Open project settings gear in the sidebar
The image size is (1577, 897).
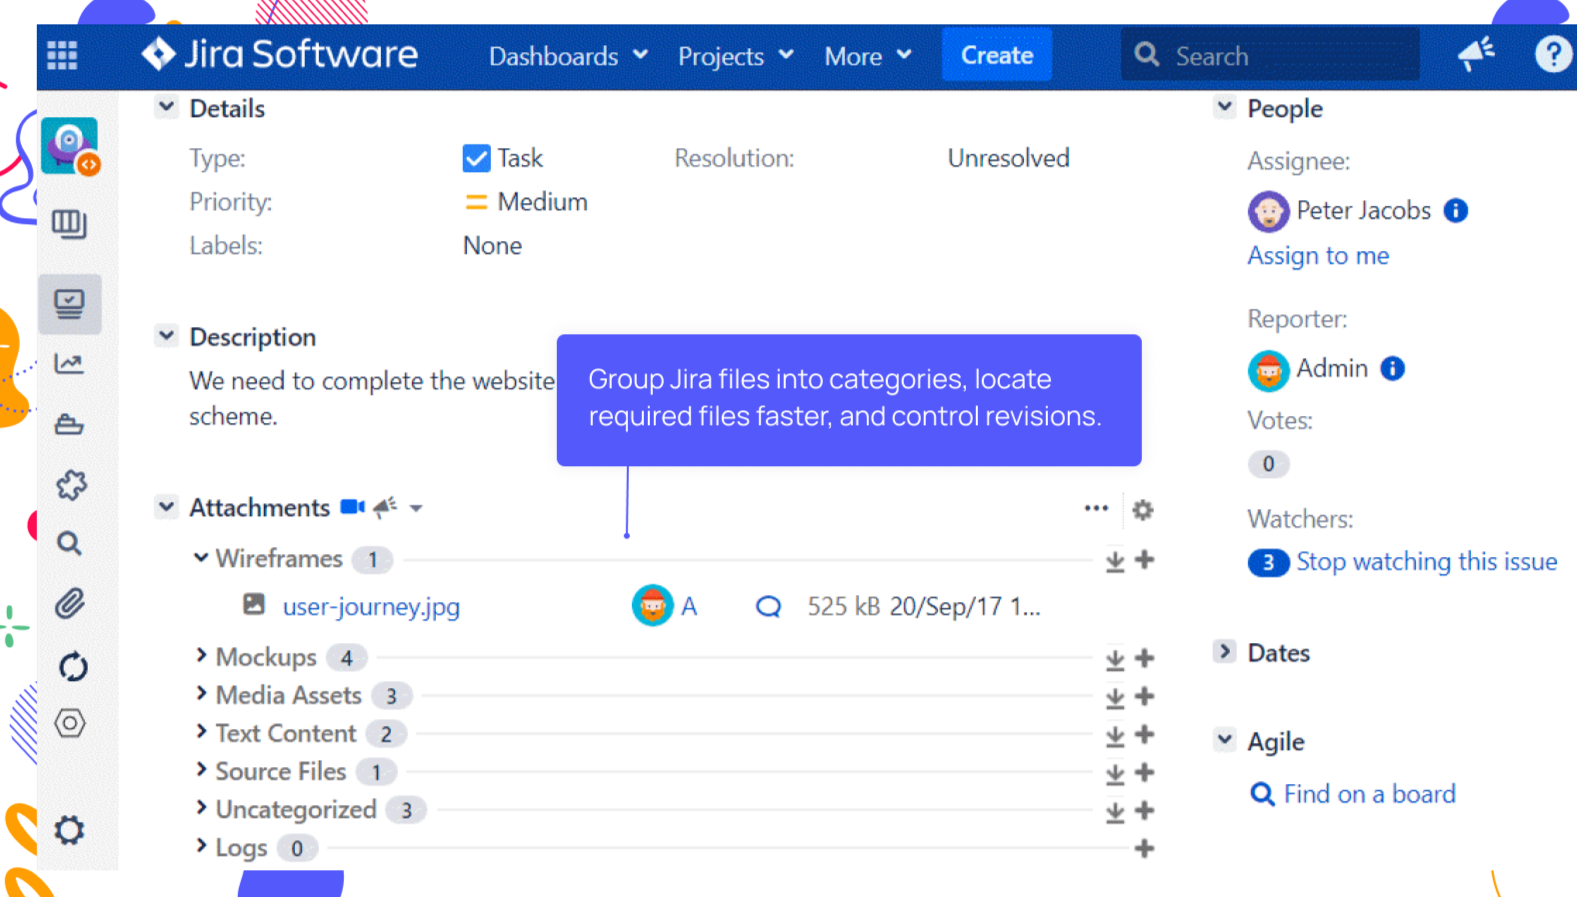point(69,830)
